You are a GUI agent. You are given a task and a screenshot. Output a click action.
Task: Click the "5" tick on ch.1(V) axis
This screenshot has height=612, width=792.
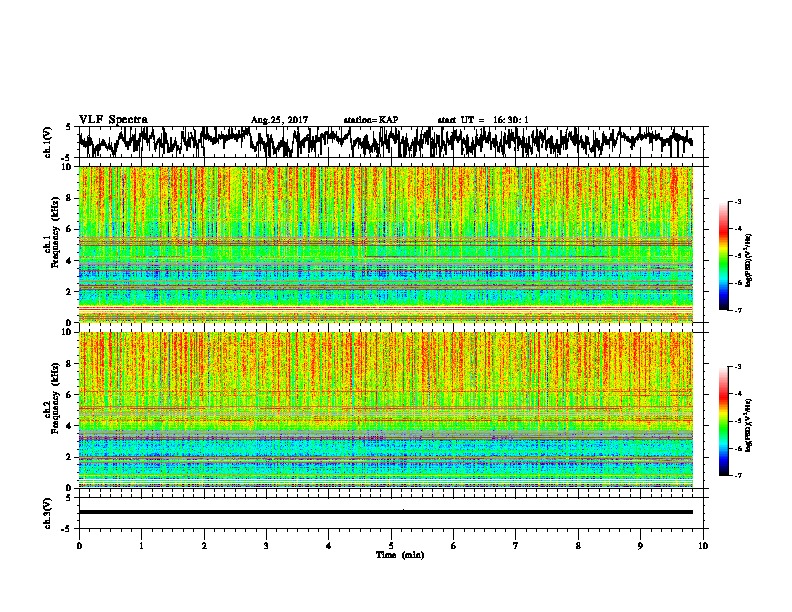(x=68, y=127)
